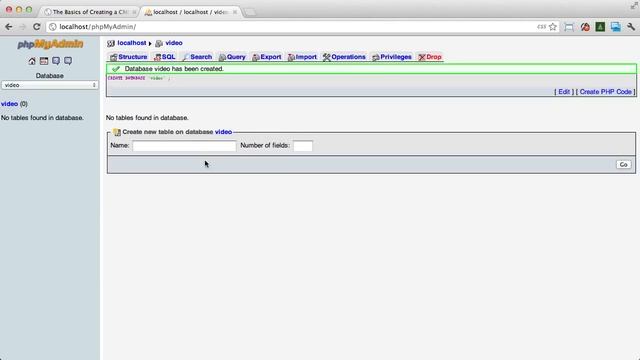Go back with browser back arrow

pos(9,27)
